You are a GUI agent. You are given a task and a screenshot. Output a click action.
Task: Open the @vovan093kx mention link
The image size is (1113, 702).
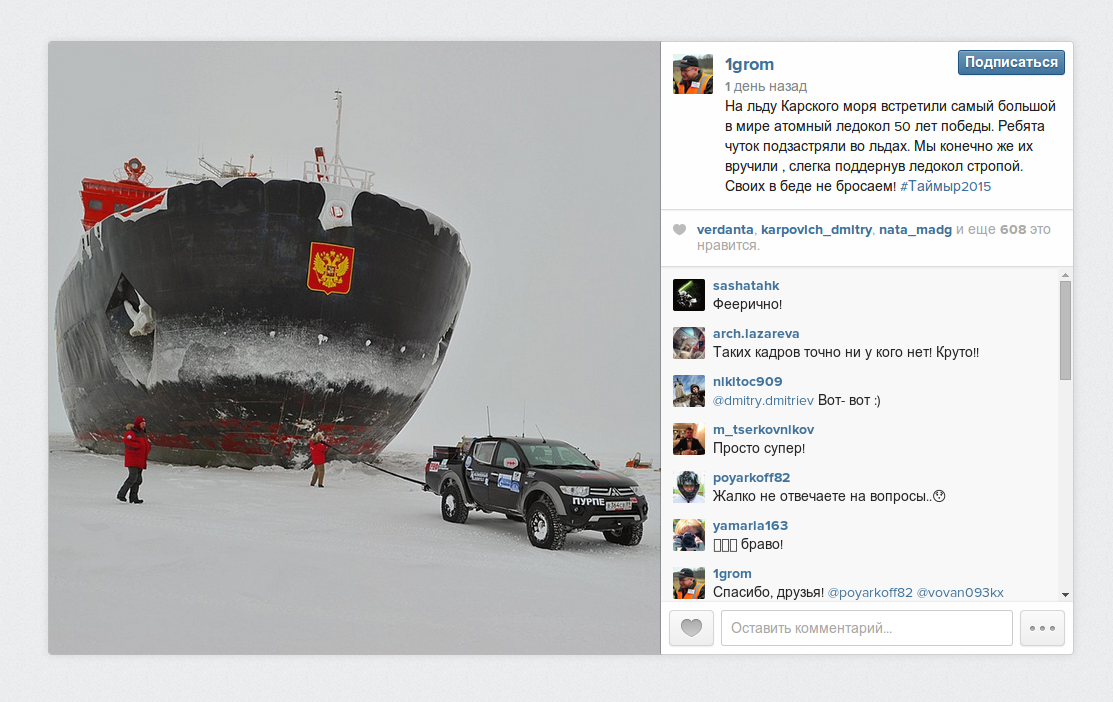(x=960, y=593)
